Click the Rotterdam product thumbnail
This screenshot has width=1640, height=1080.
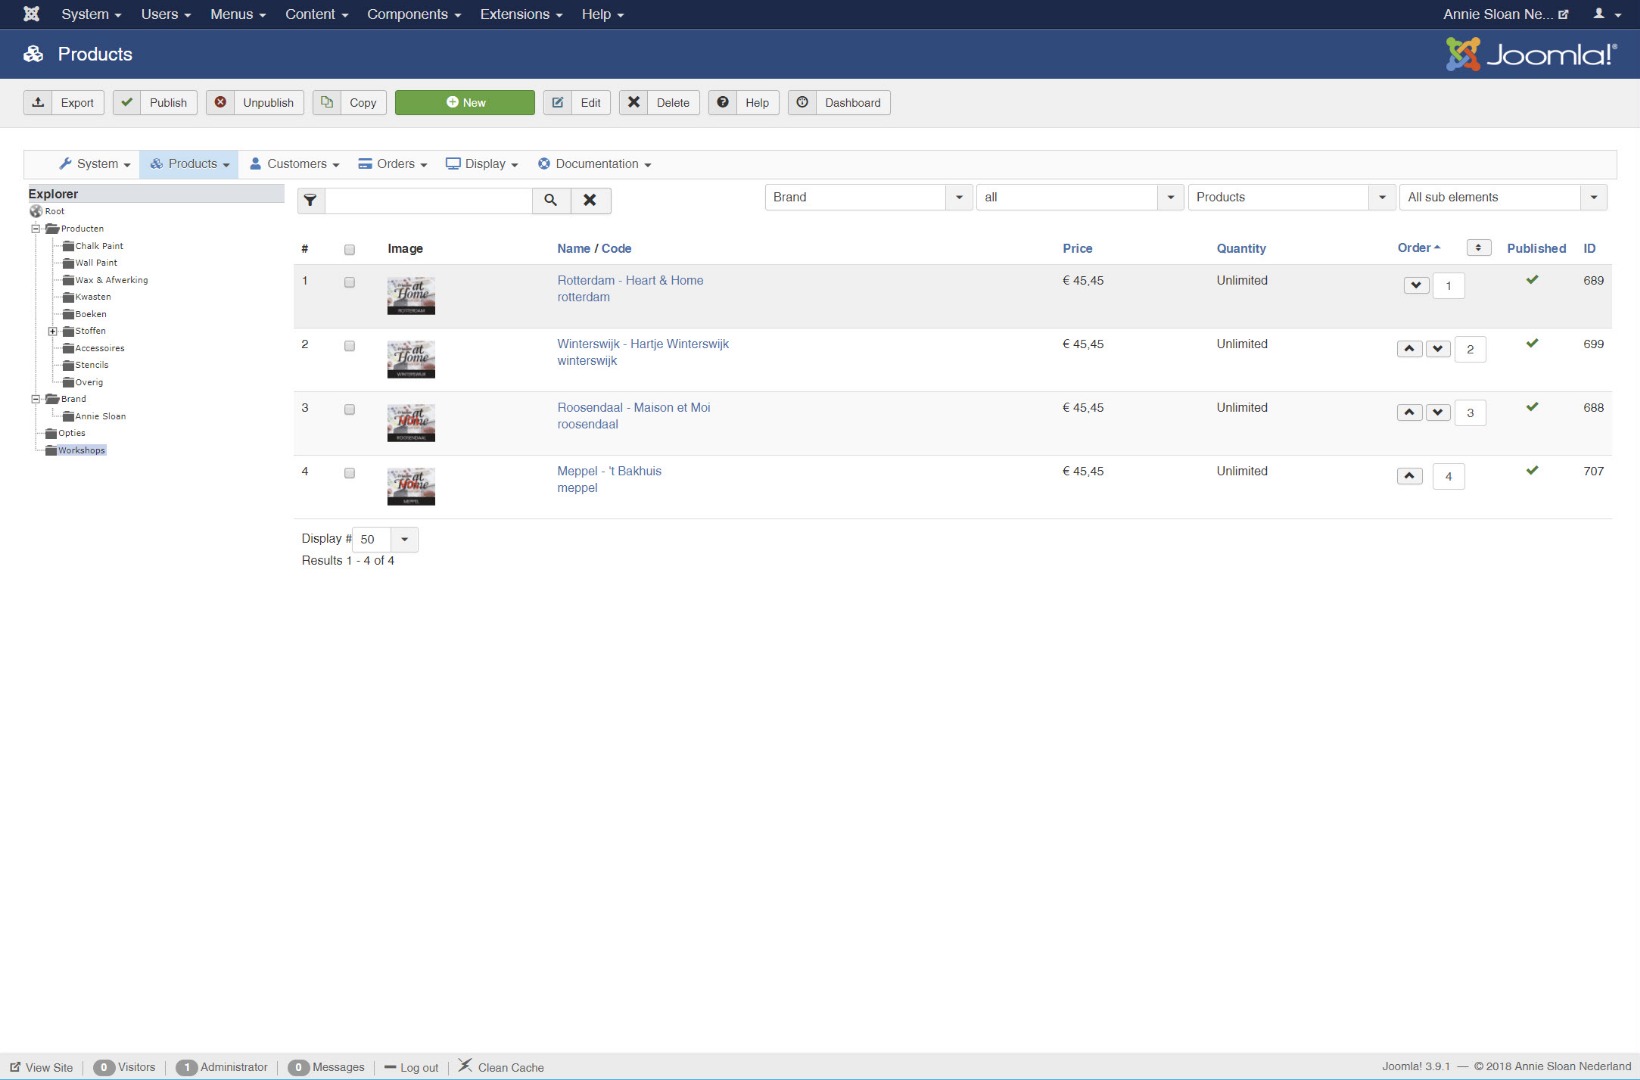411,296
